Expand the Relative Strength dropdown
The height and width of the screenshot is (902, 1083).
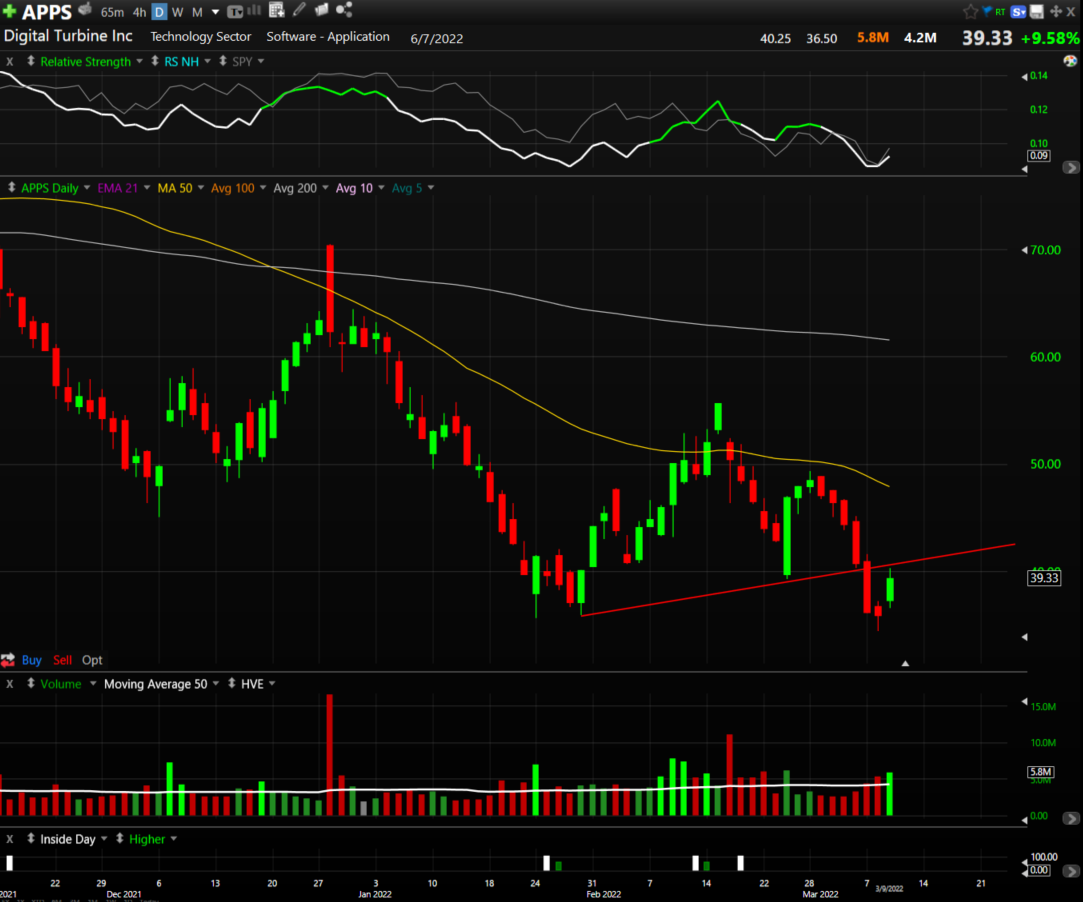point(140,61)
